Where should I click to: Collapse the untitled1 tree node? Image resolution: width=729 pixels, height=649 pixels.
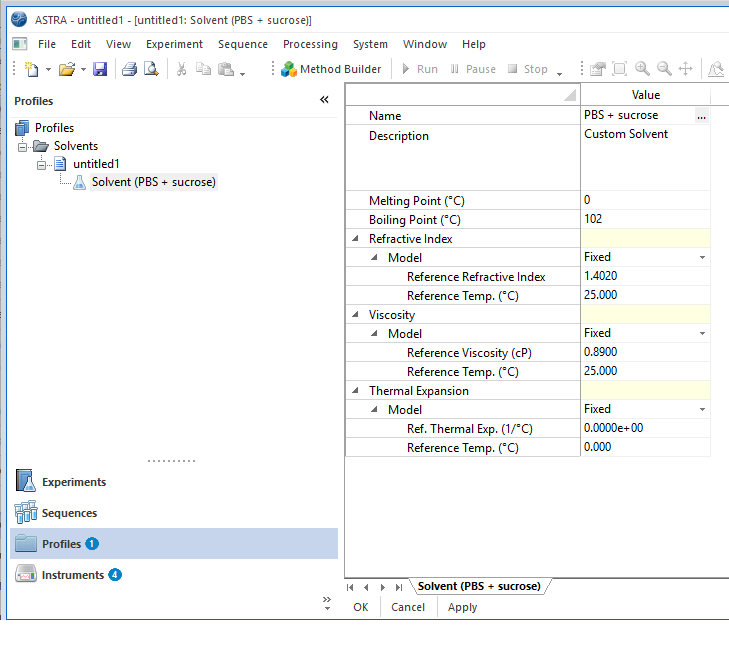(42, 164)
